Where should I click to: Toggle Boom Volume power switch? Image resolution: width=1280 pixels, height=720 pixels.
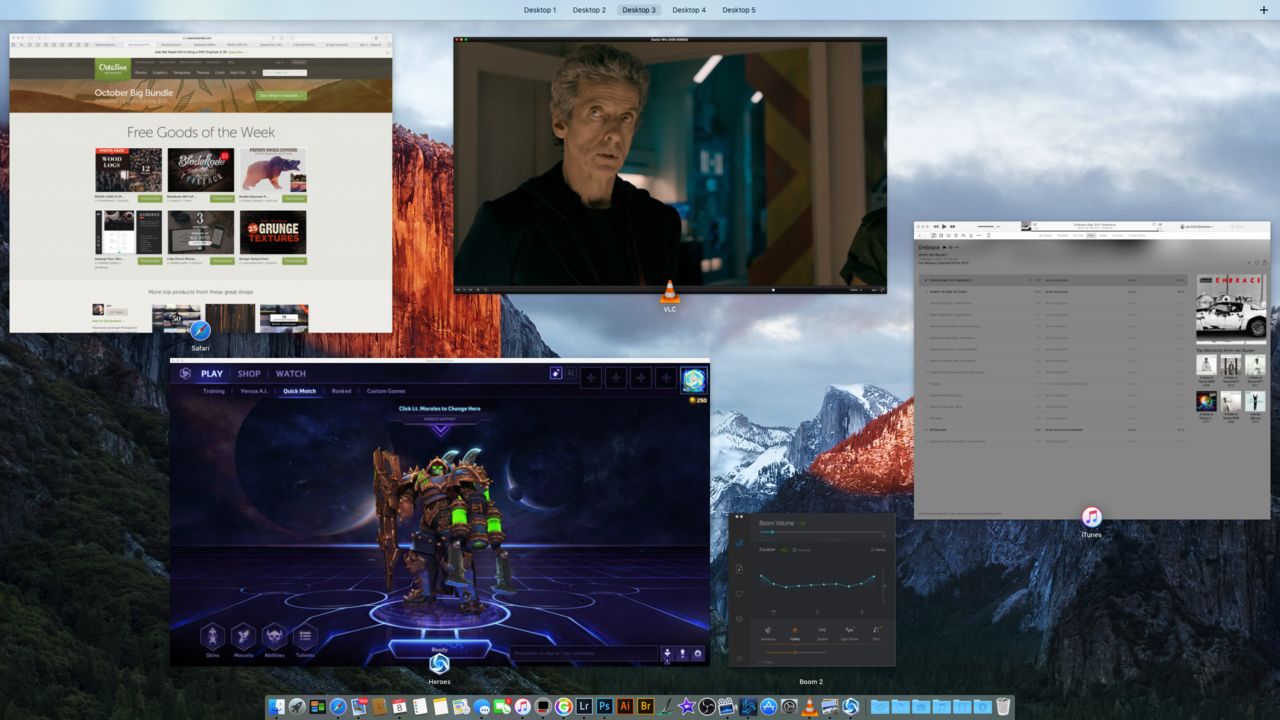[802, 523]
